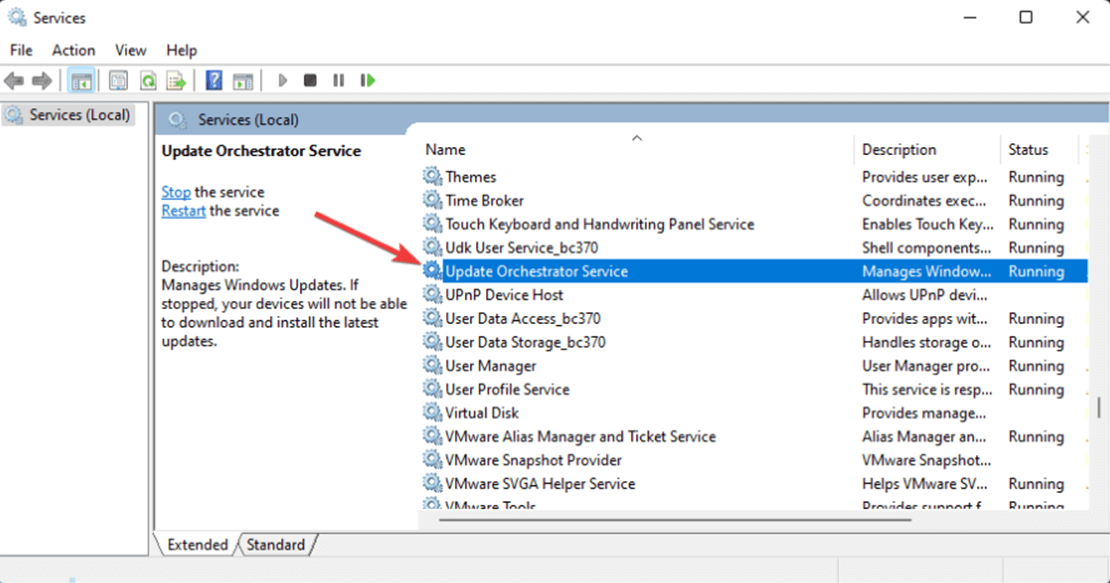Select Touch Keyboard and Handwriting Panel Service
Viewport: 1110px width, 583px height.
coord(600,224)
